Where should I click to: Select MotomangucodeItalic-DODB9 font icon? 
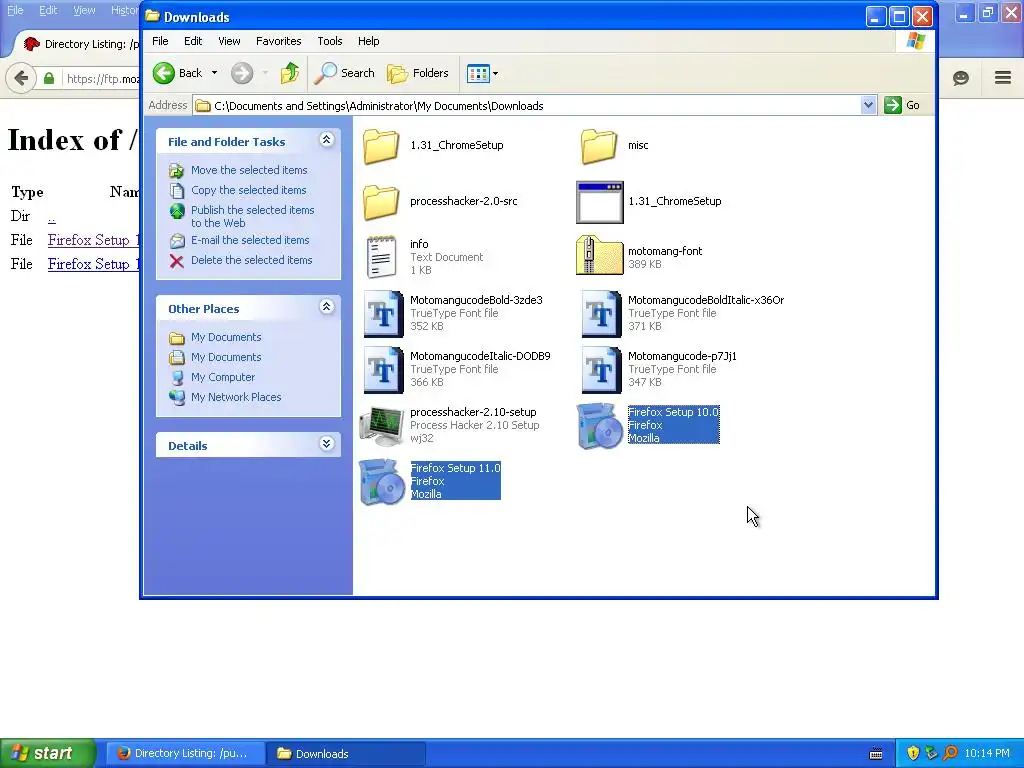(383, 370)
